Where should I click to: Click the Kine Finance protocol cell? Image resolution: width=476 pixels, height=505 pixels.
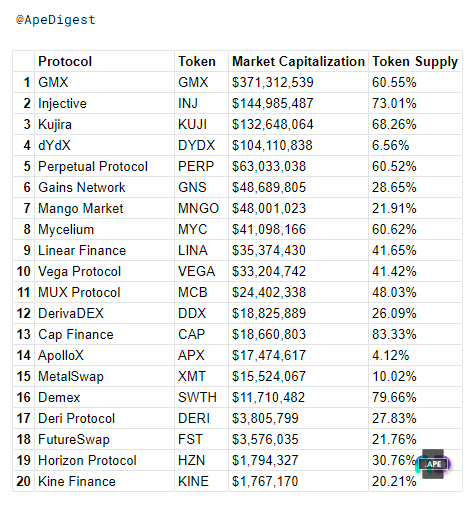point(104,481)
